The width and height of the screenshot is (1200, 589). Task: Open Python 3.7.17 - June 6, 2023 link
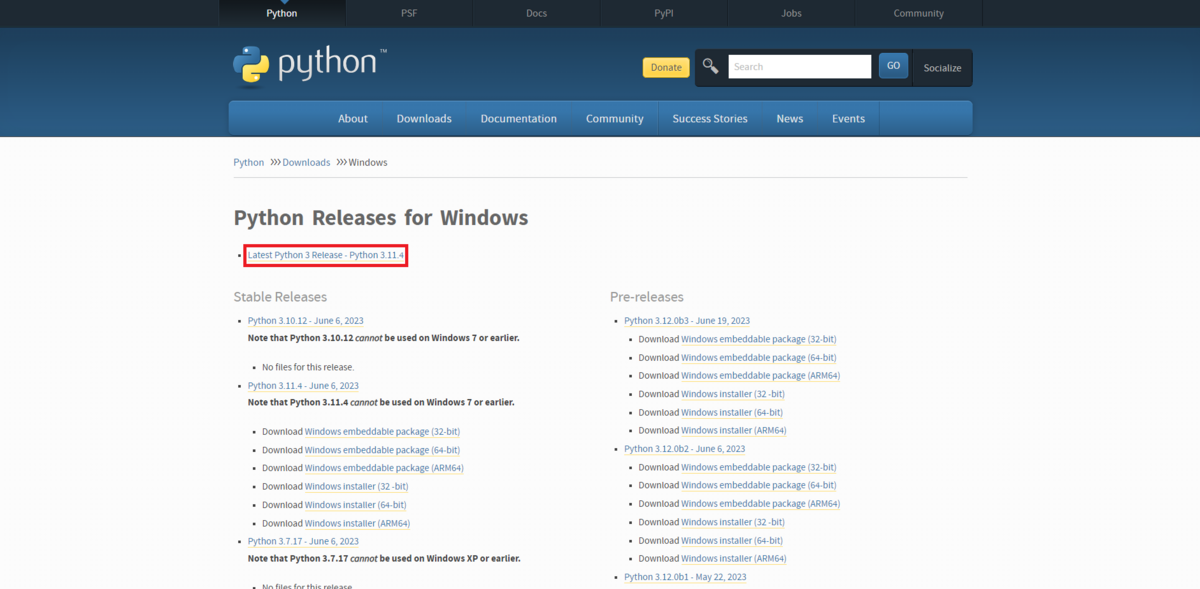coord(303,541)
